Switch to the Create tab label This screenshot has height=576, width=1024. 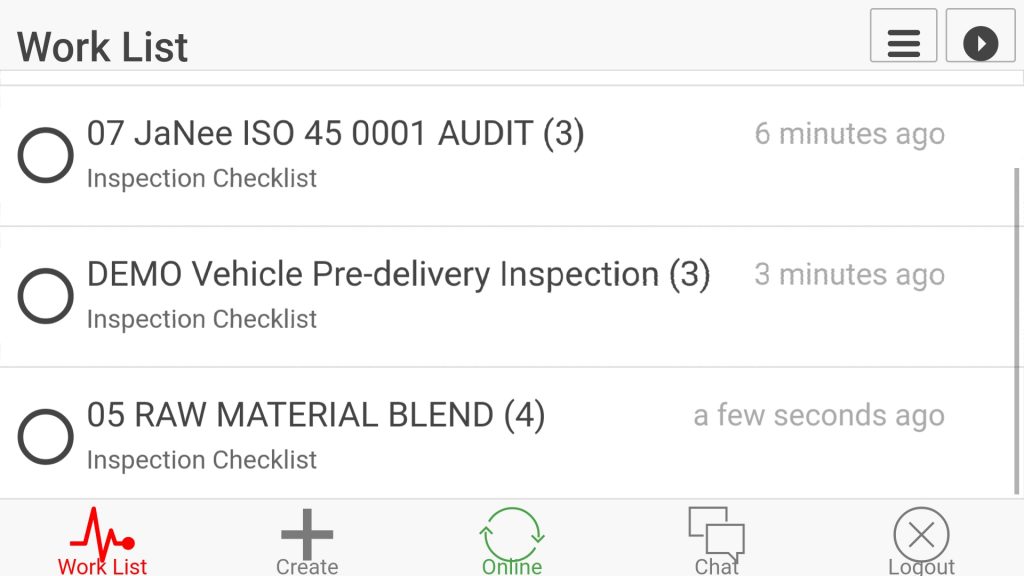[307, 567]
